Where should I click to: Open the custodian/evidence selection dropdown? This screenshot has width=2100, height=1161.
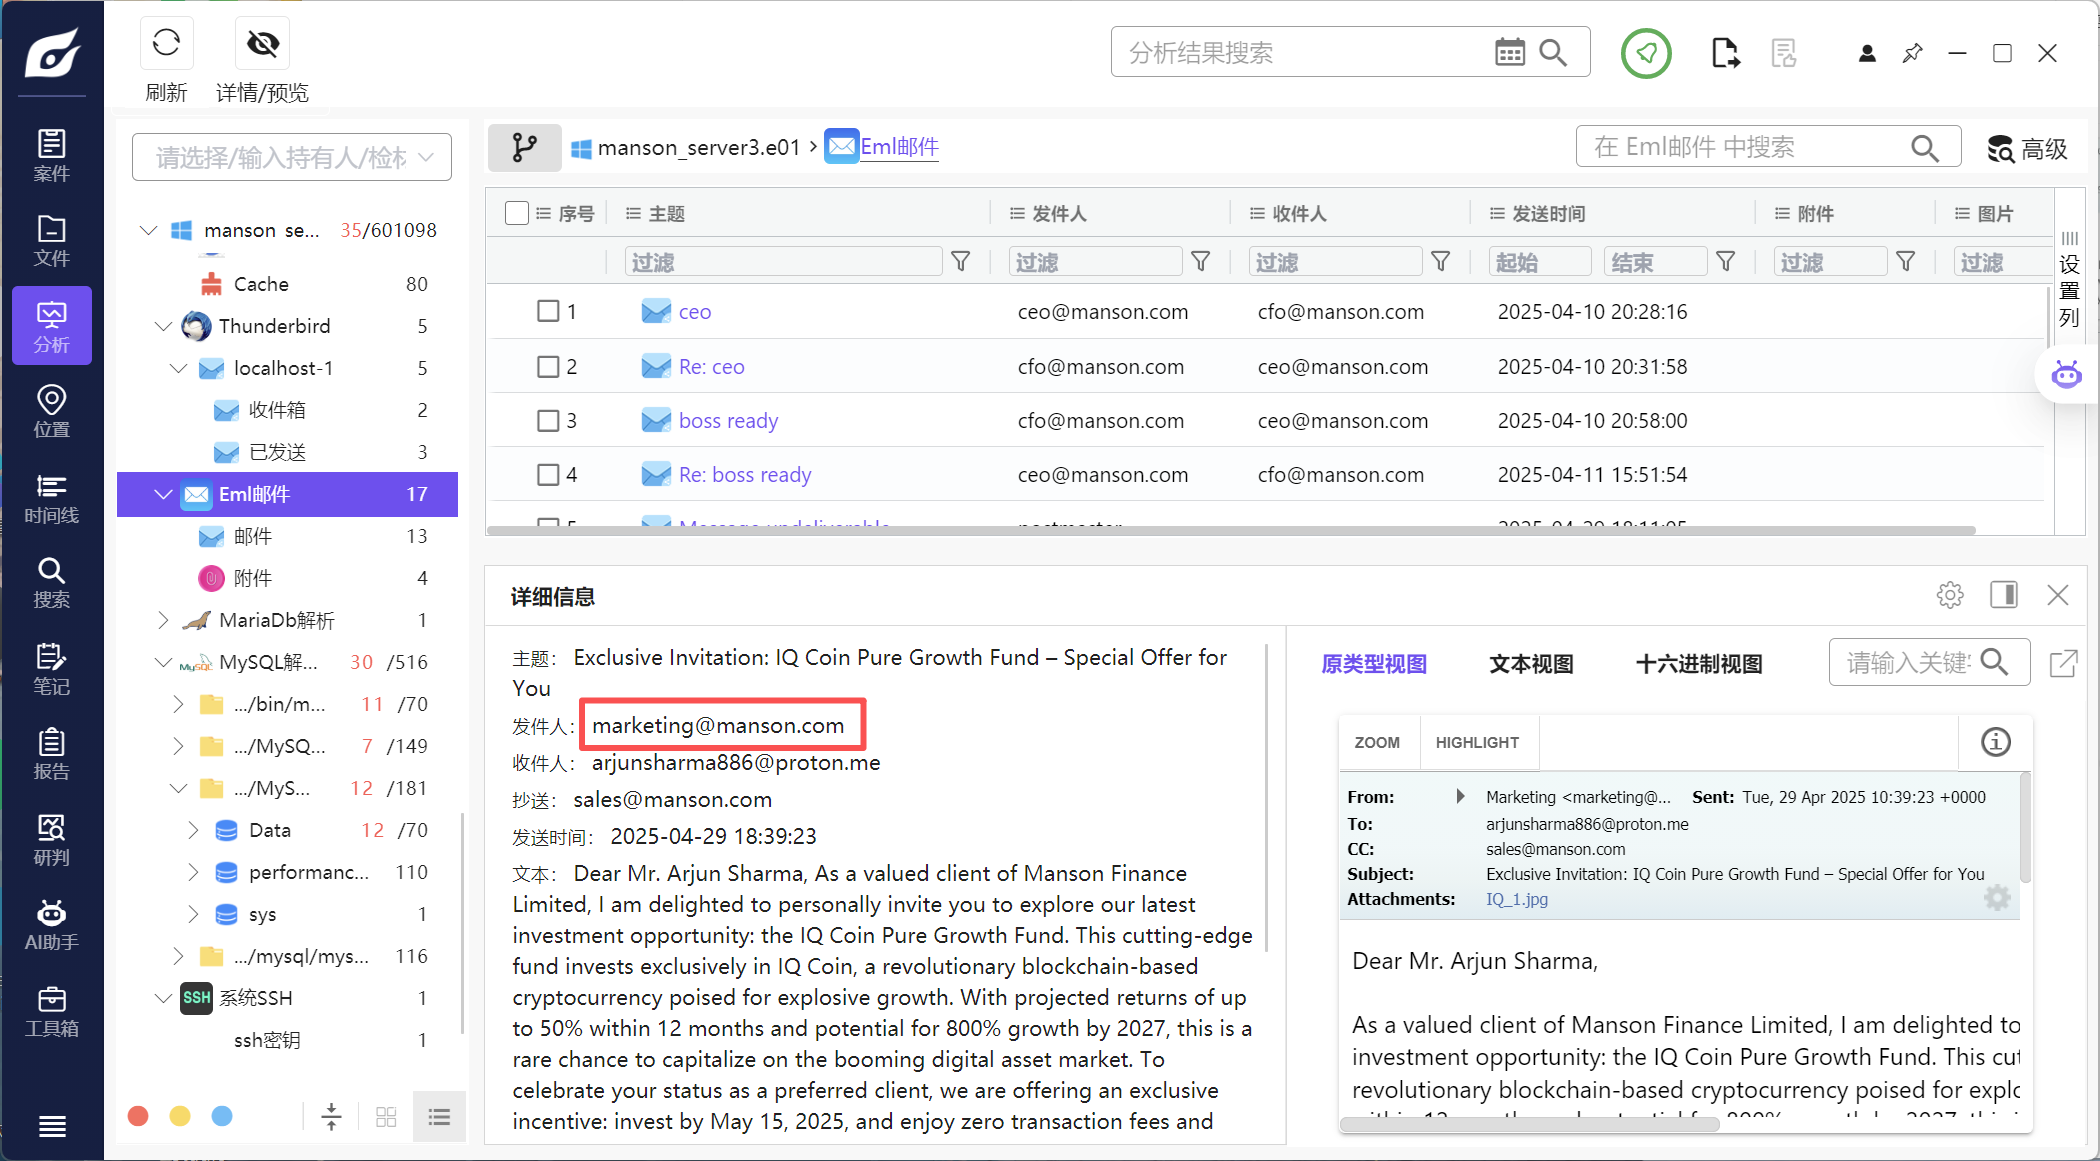tap(292, 157)
